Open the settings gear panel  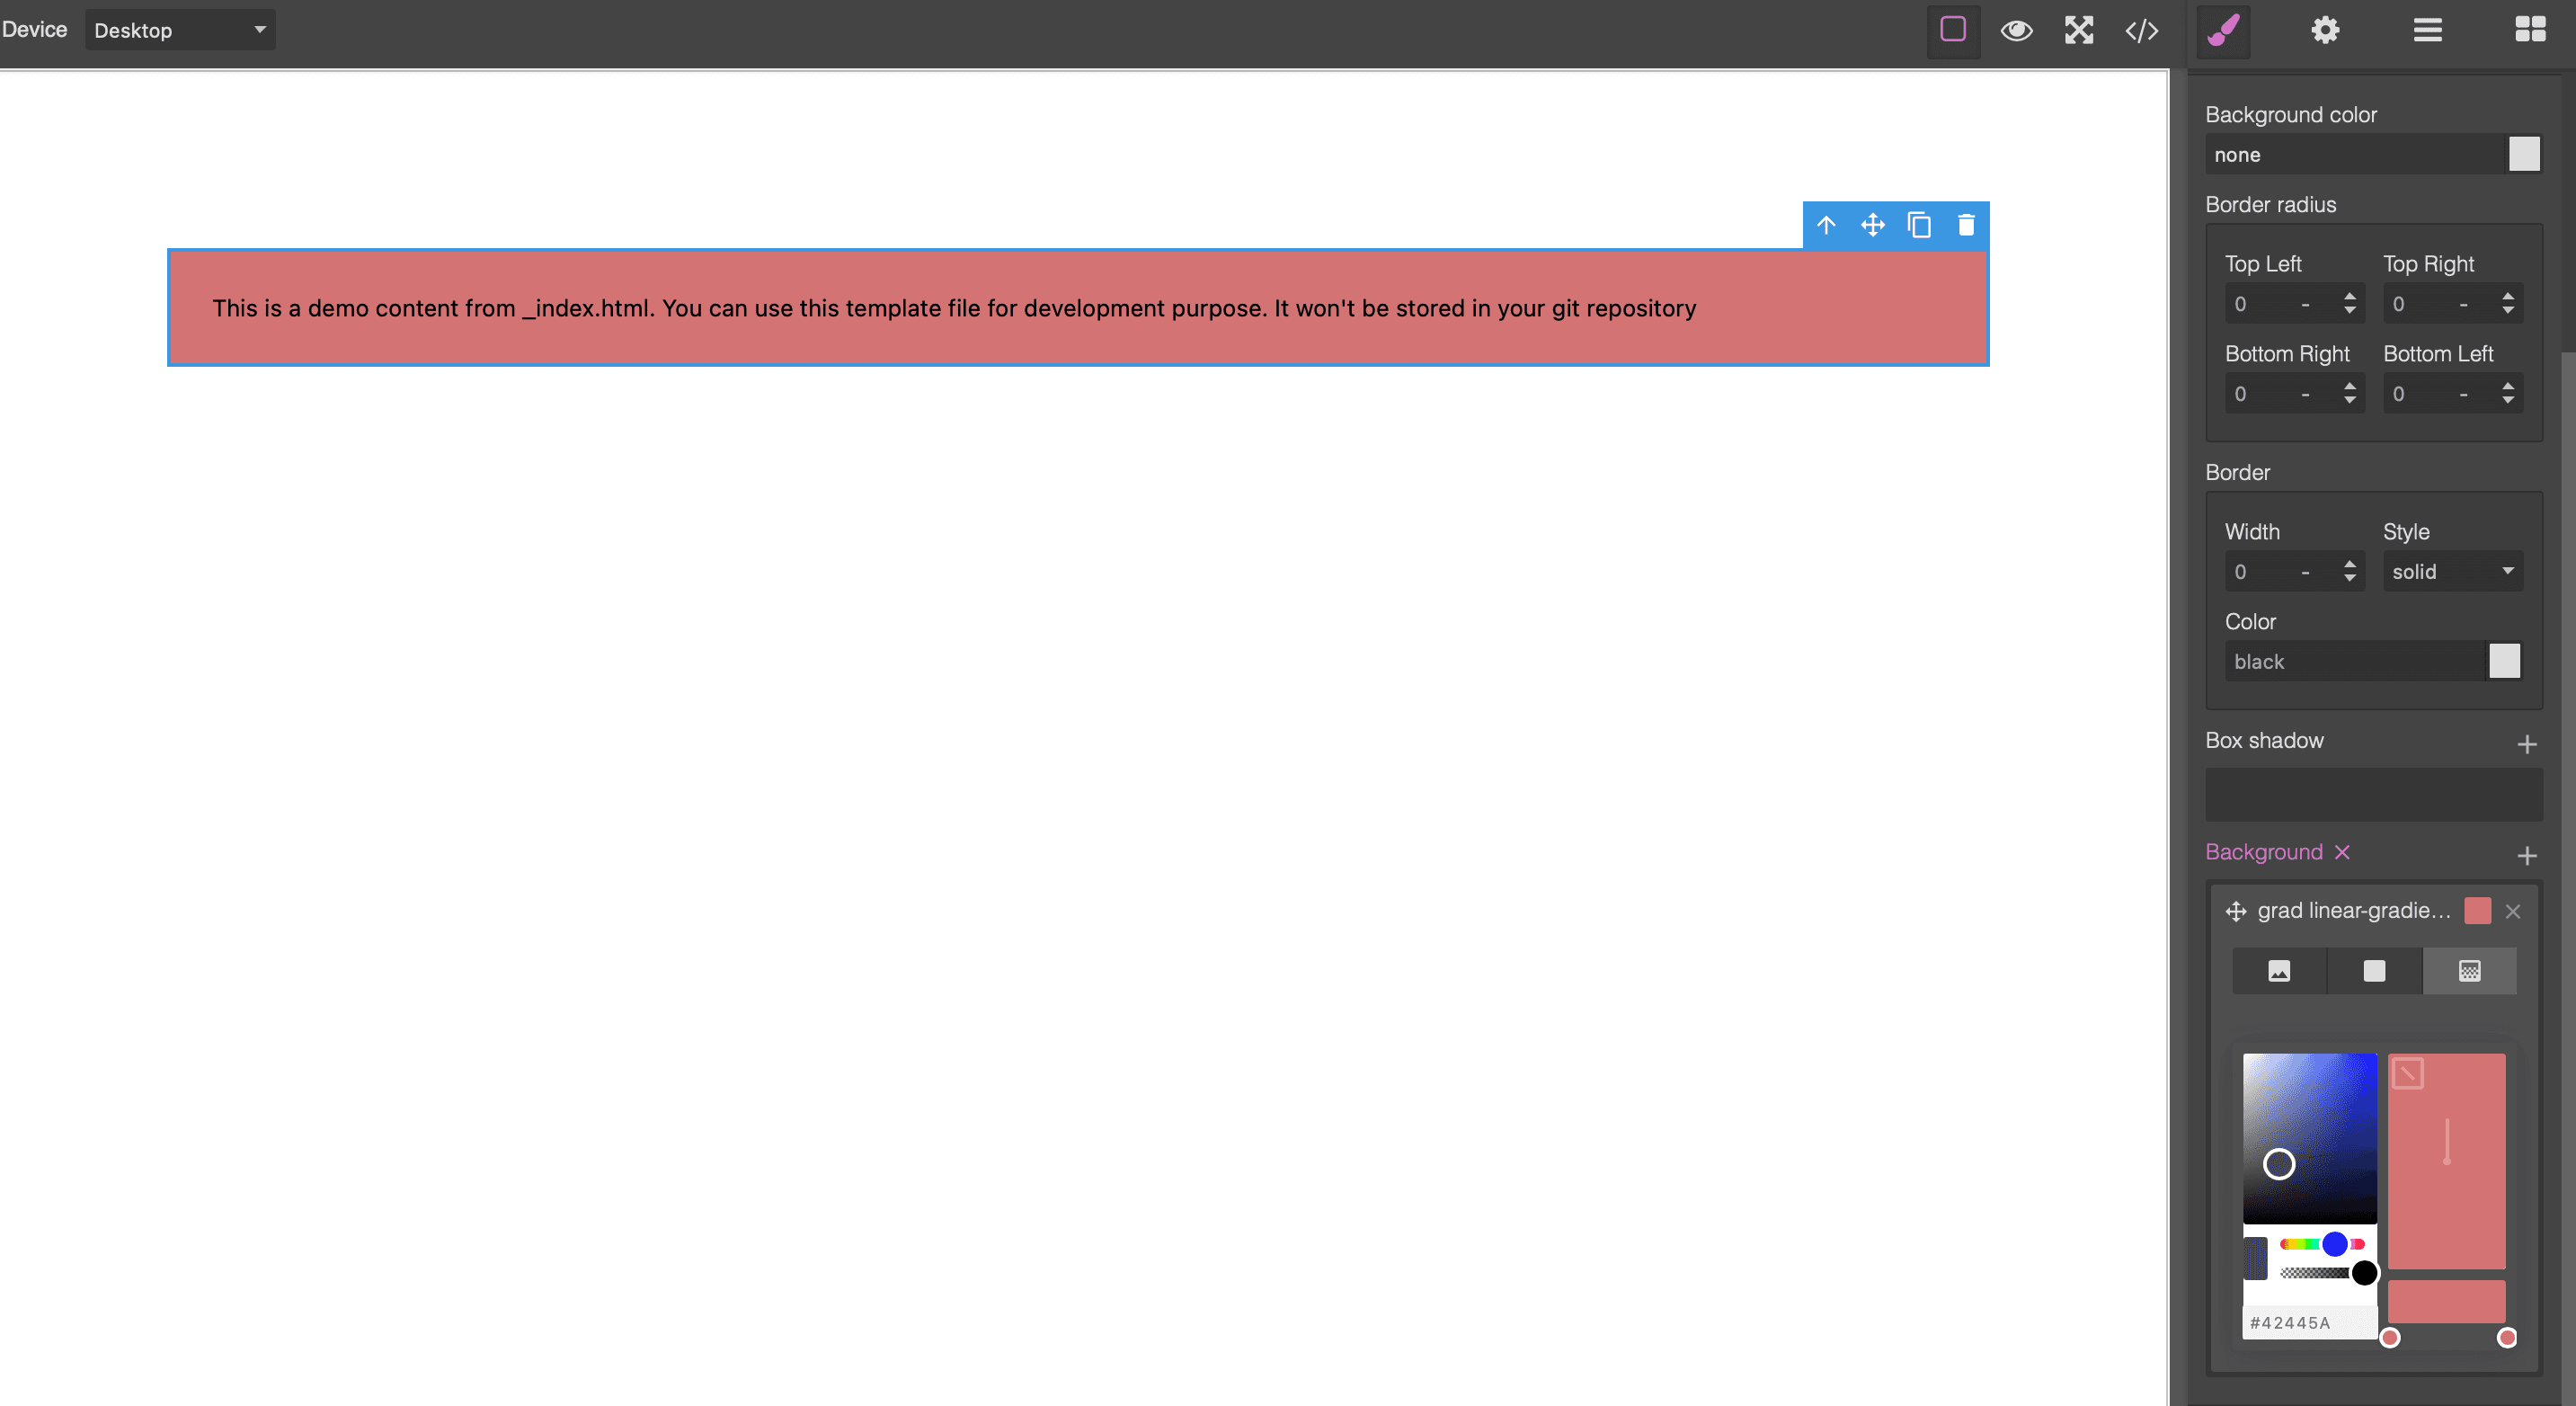pyautogui.click(x=2327, y=30)
